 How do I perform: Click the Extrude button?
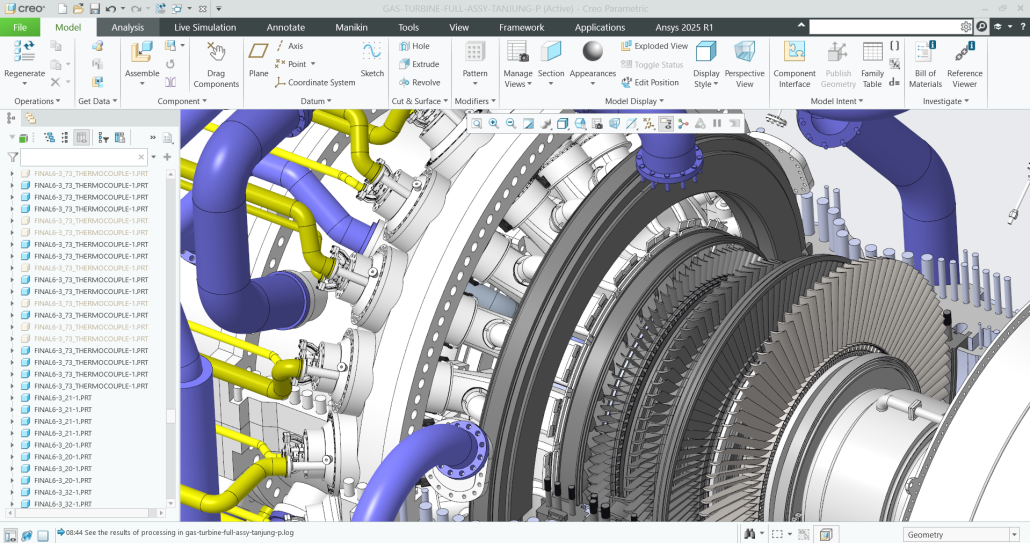point(418,64)
